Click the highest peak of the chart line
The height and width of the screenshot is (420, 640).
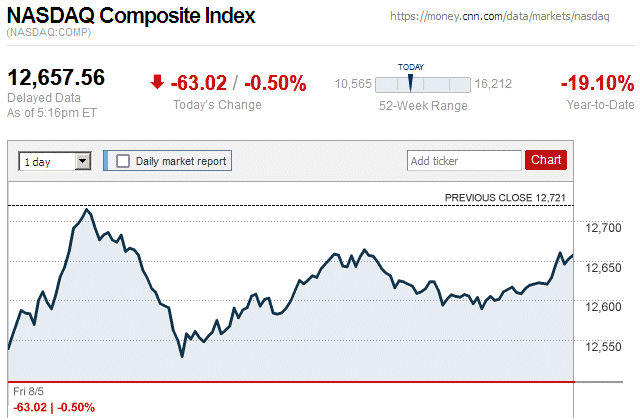pos(87,210)
